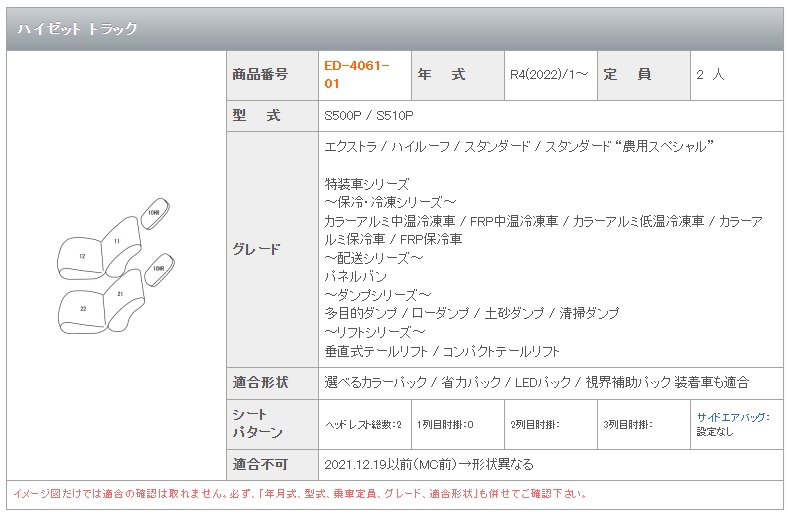Open the サイドエアバッグ link

click(x=733, y=417)
